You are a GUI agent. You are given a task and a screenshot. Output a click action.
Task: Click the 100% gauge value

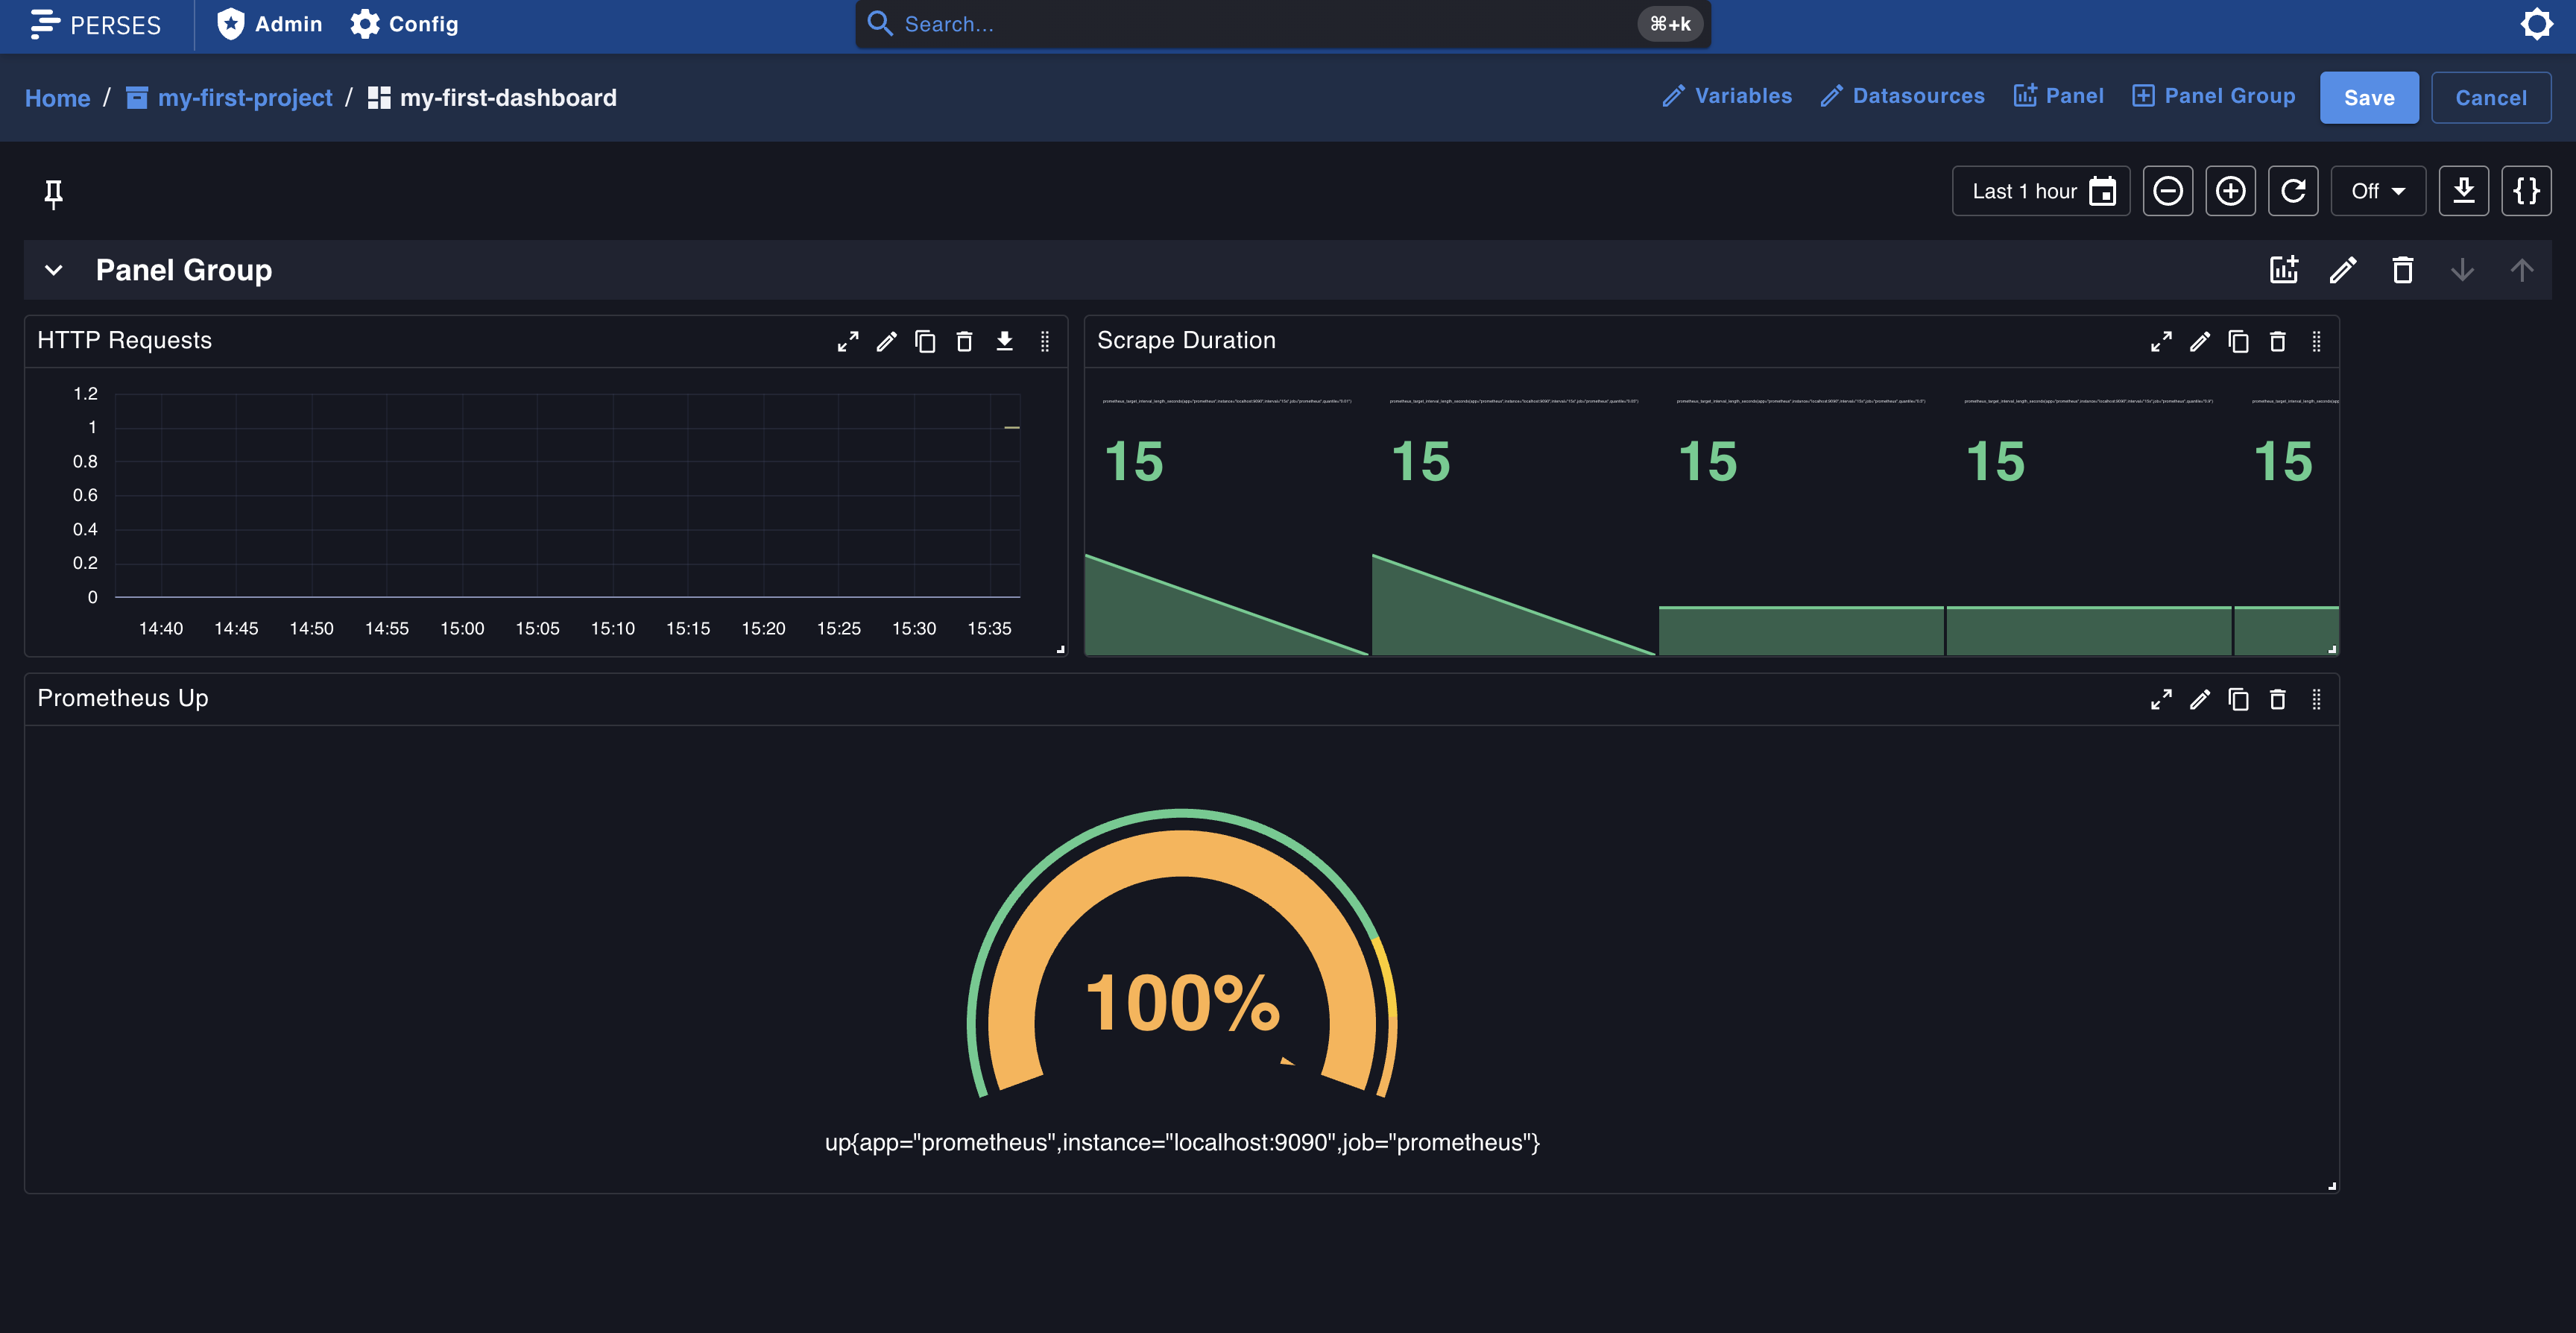(1182, 1003)
